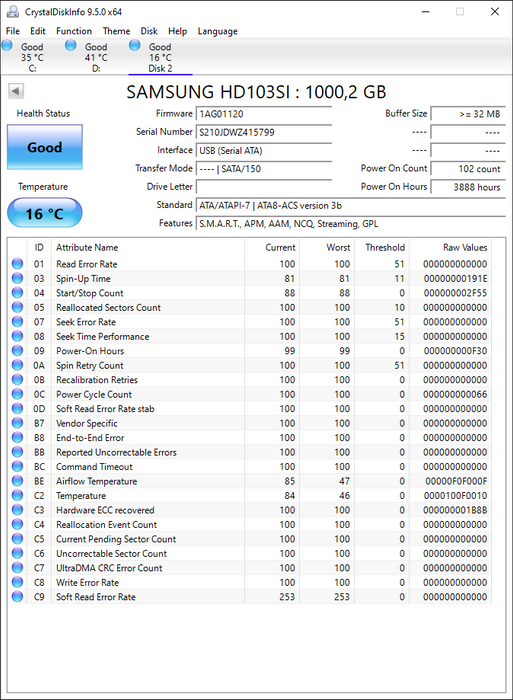Select the Uncorrectable Sector Count row text
Image resolution: width=513 pixels, height=700 pixels.
(111, 554)
